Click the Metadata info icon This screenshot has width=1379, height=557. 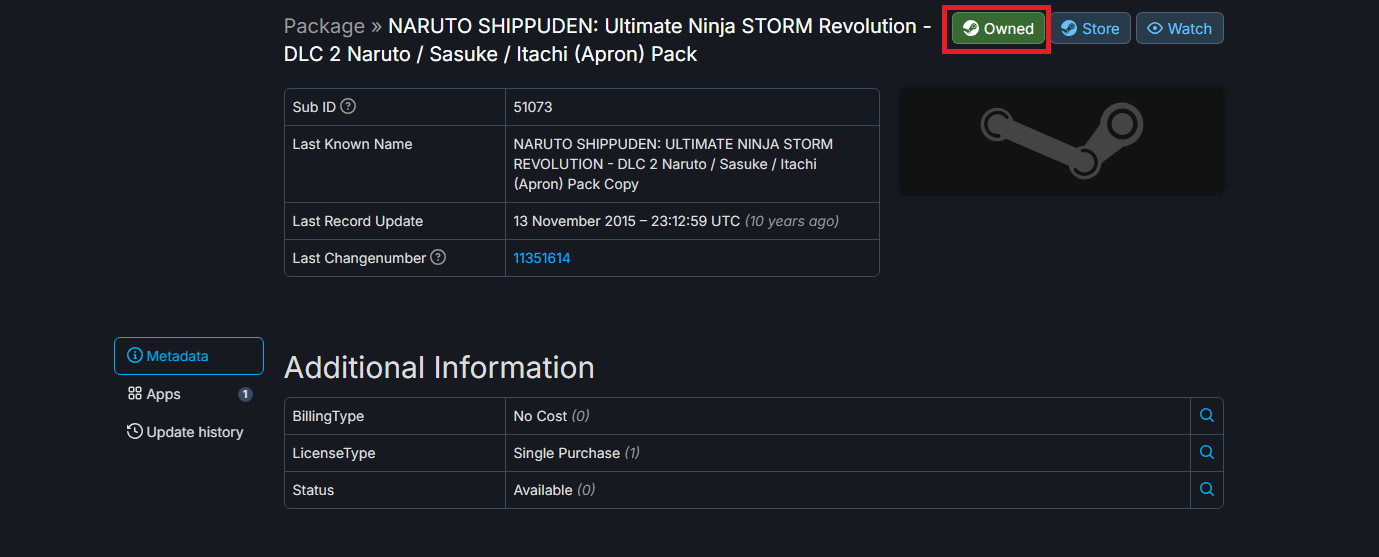pos(135,356)
